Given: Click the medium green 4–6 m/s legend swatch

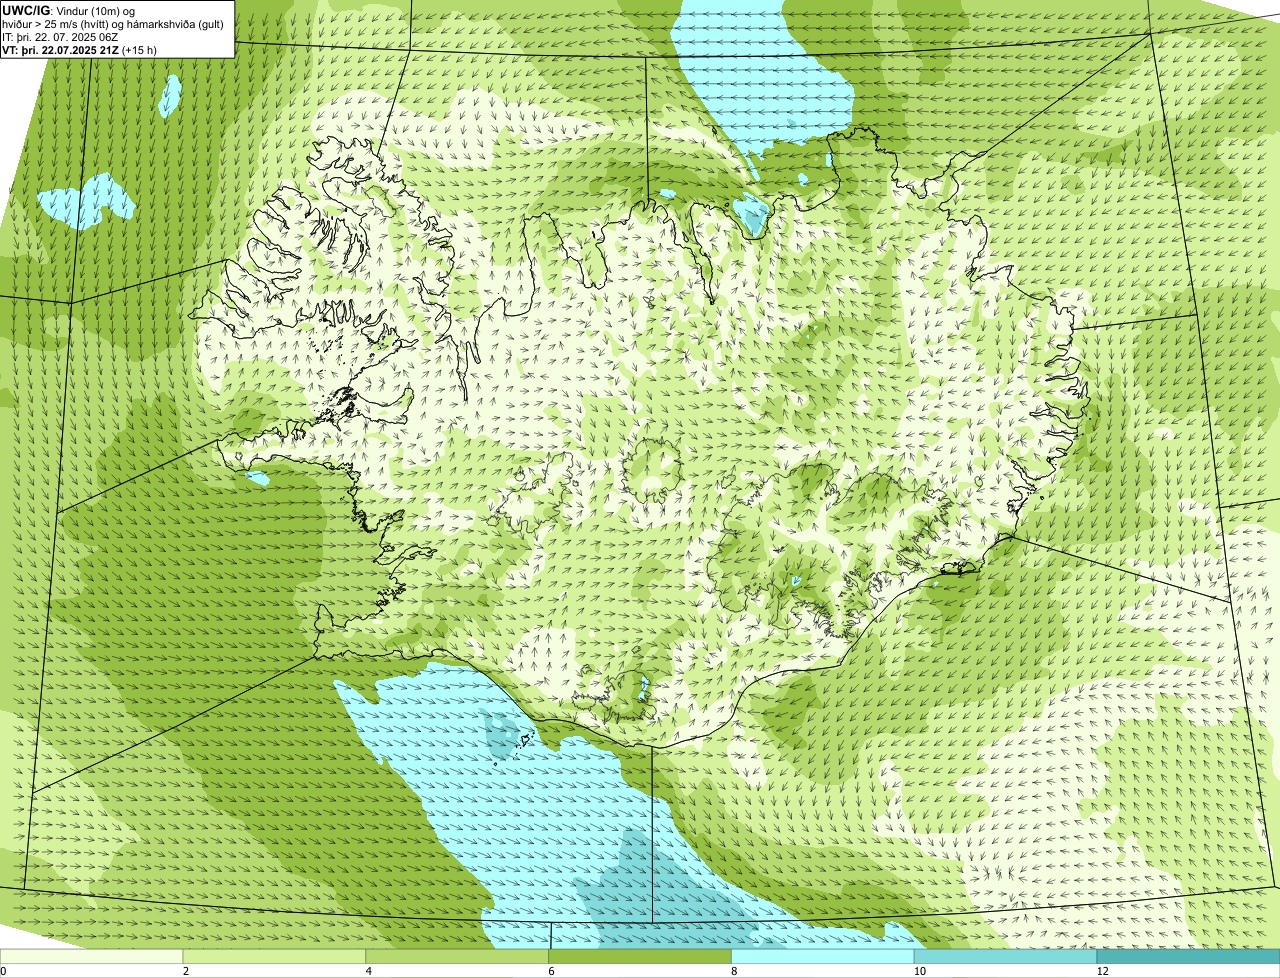Looking at the screenshot, I should (457, 956).
